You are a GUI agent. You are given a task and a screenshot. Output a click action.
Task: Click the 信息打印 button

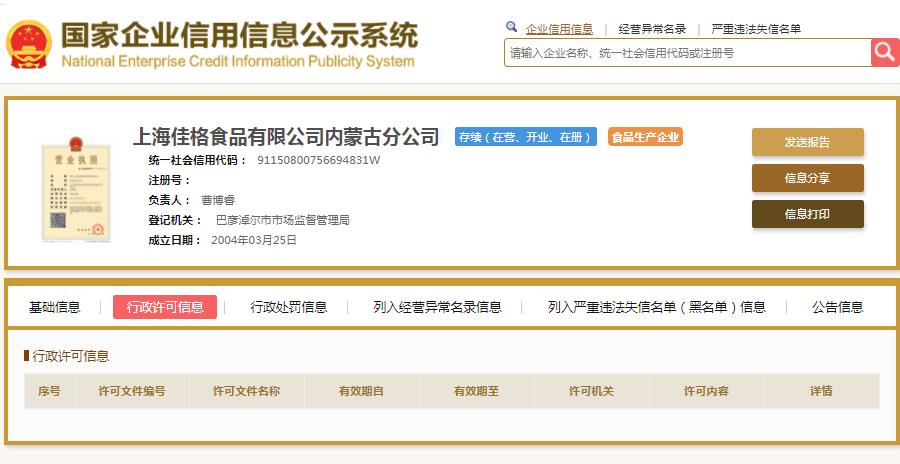(808, 214)
